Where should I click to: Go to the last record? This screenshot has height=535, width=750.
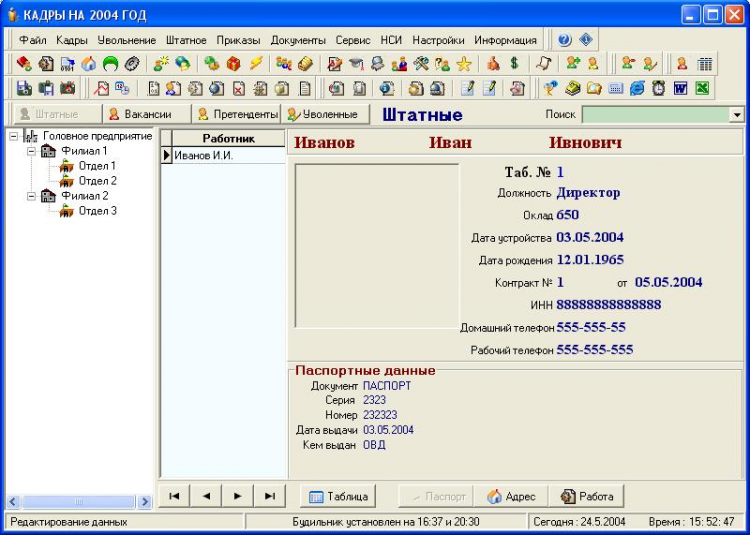(x=270, y=496)
